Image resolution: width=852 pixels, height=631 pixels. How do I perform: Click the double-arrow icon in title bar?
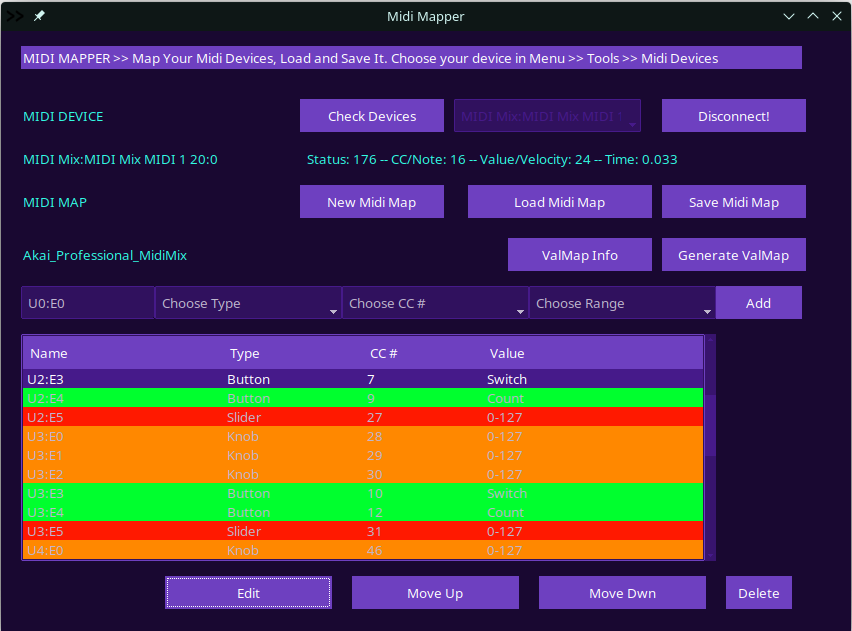tap(15, 16)
